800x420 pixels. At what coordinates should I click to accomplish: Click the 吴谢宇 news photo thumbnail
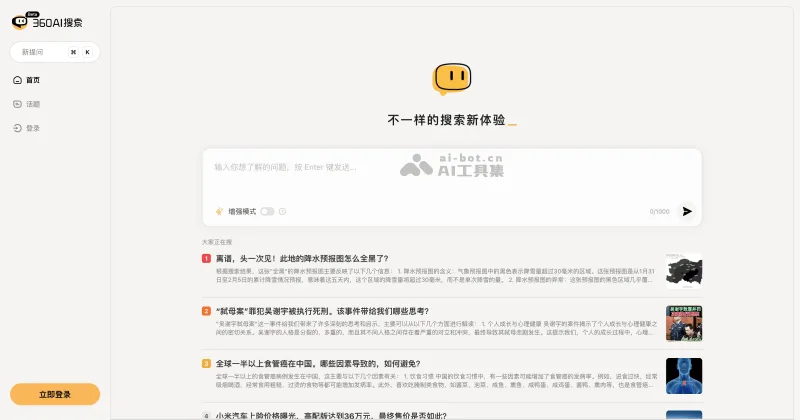coord(684,324)
